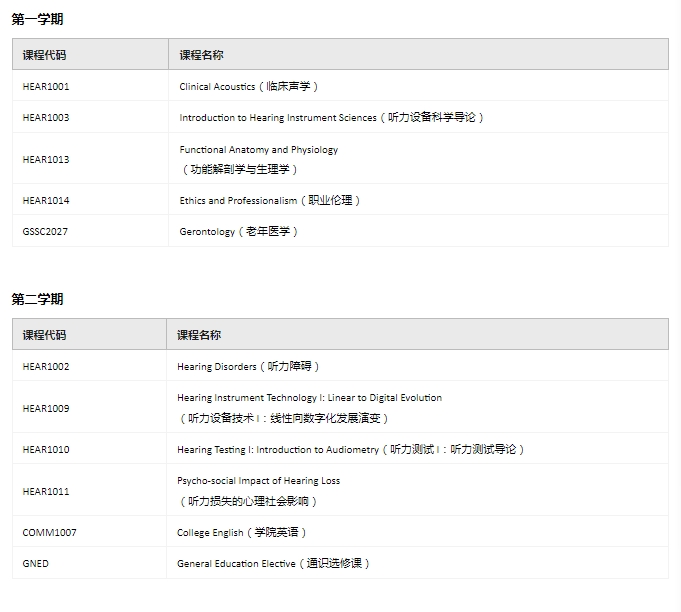This screenshot has width=681, height=612.
Task: Click the 第一学期 heading
Action: pyautogui.click(x=37, y=19)
